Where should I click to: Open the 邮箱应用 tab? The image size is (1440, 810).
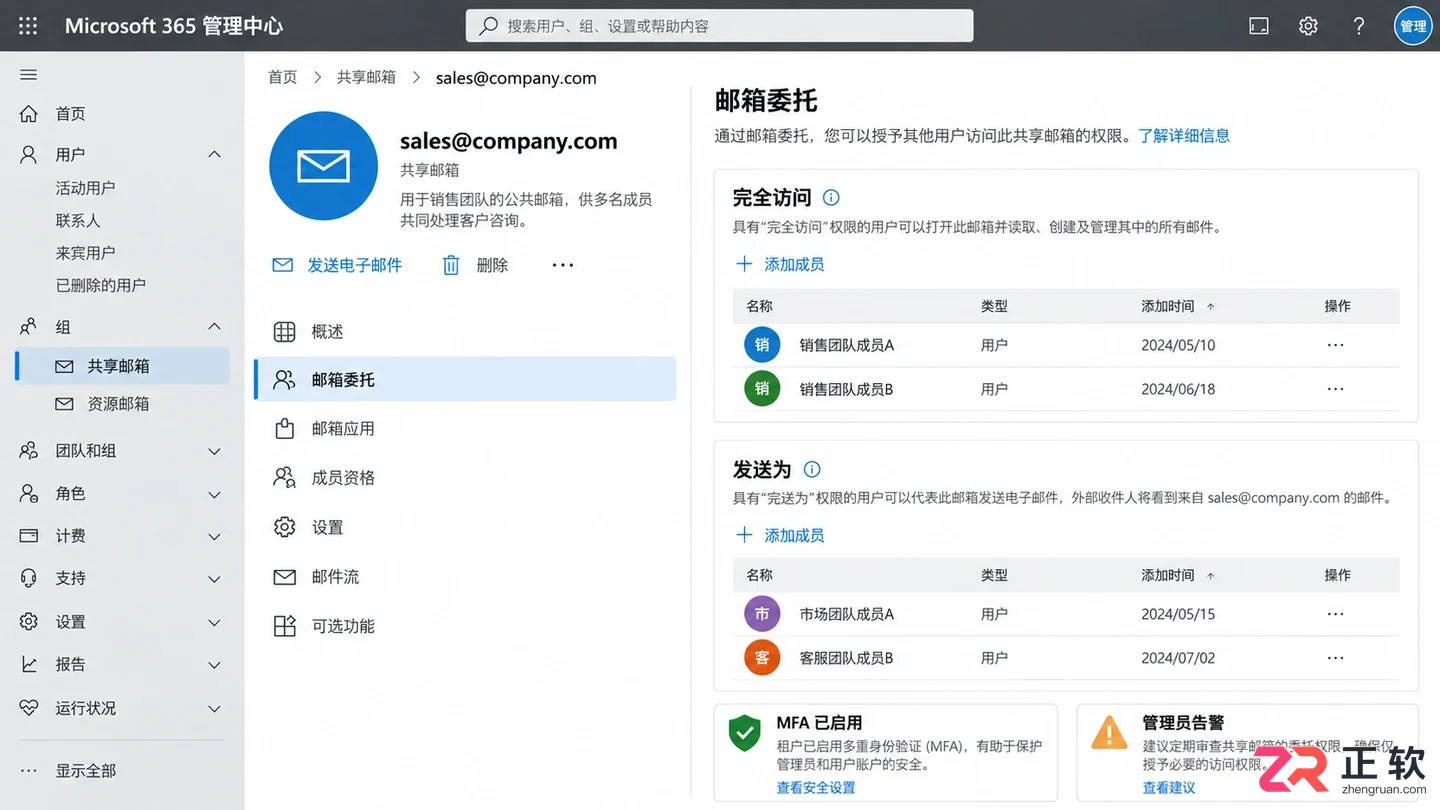coord(465,429)
